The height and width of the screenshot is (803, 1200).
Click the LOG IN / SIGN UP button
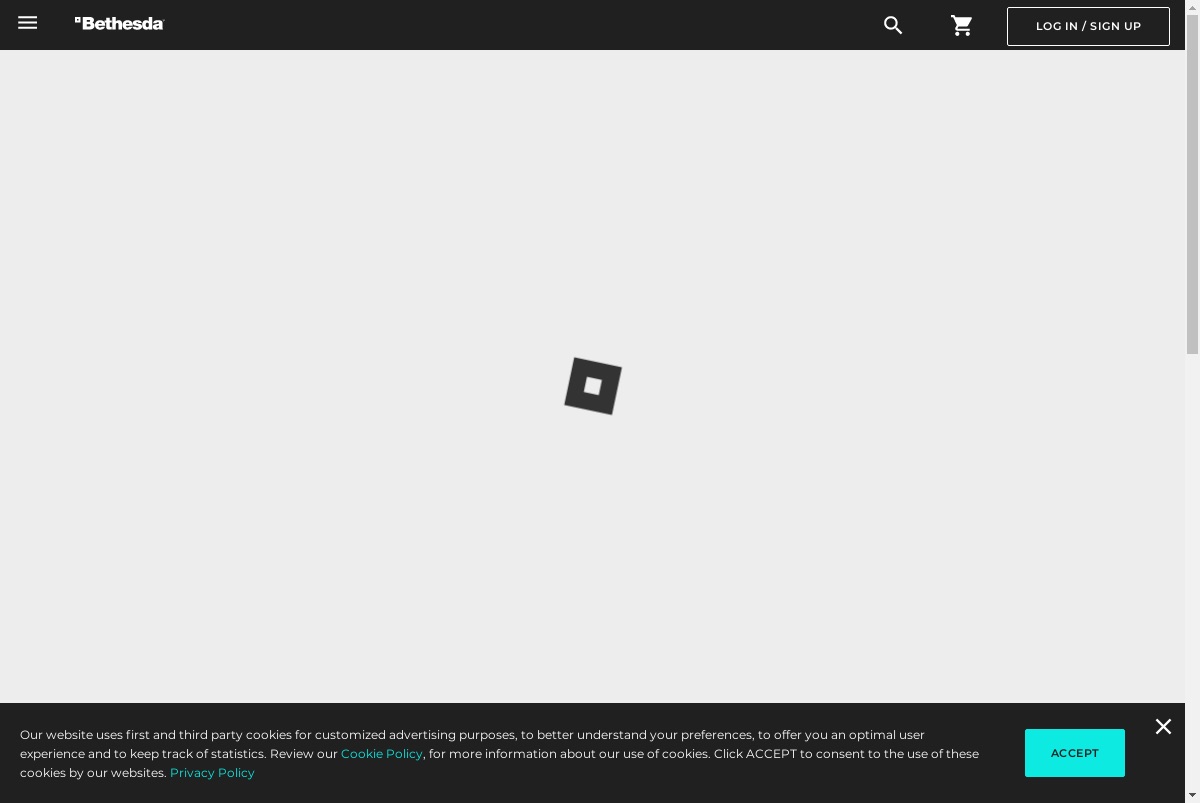click(1088, 26)
